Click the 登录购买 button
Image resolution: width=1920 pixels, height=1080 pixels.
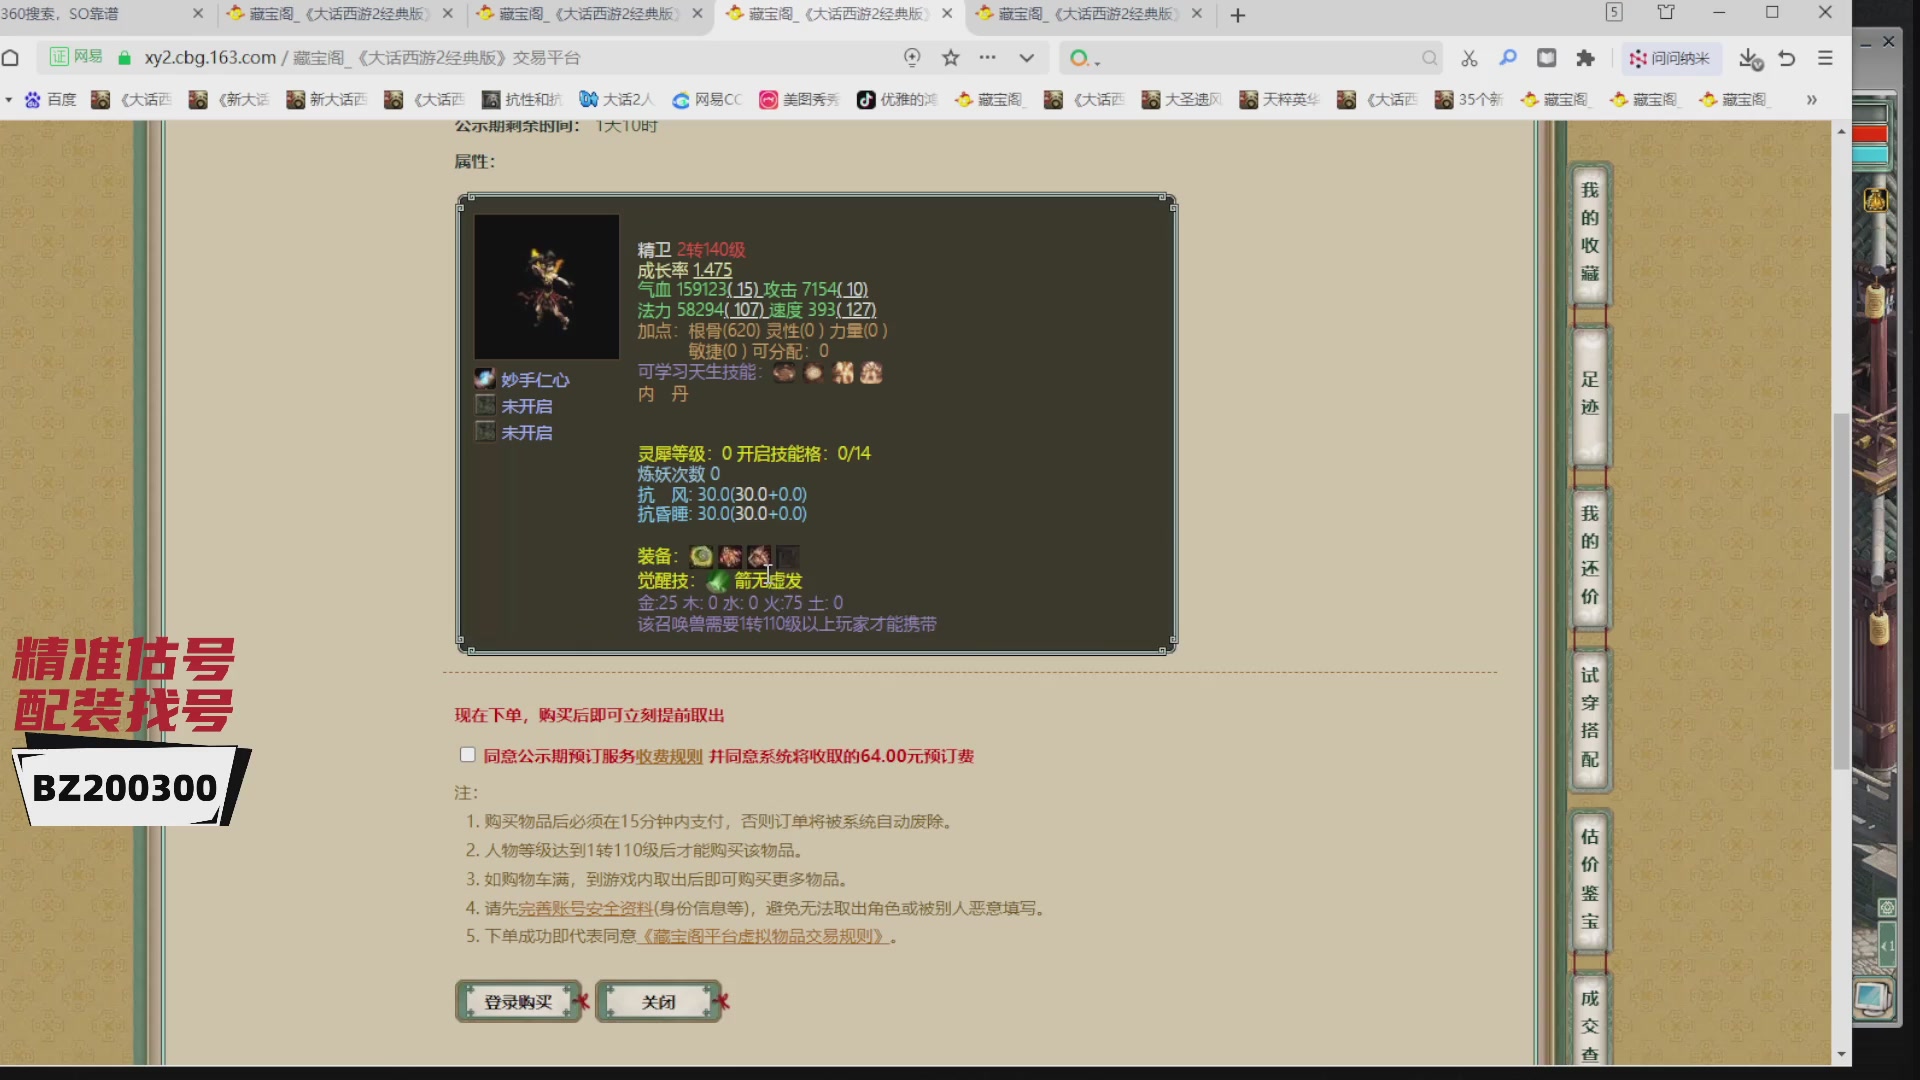519,1001
